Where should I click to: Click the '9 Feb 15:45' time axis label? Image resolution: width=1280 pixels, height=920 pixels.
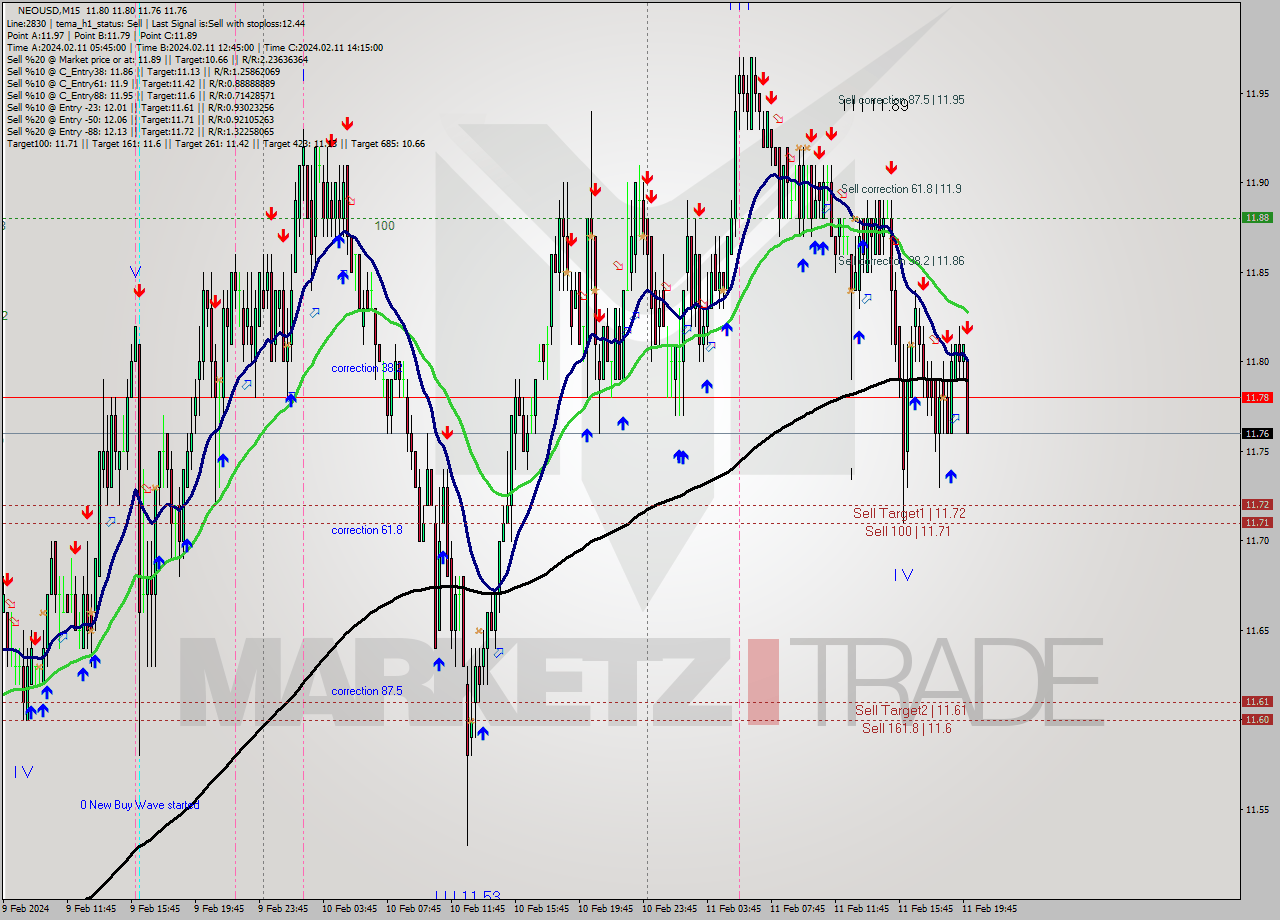[155, 909]
